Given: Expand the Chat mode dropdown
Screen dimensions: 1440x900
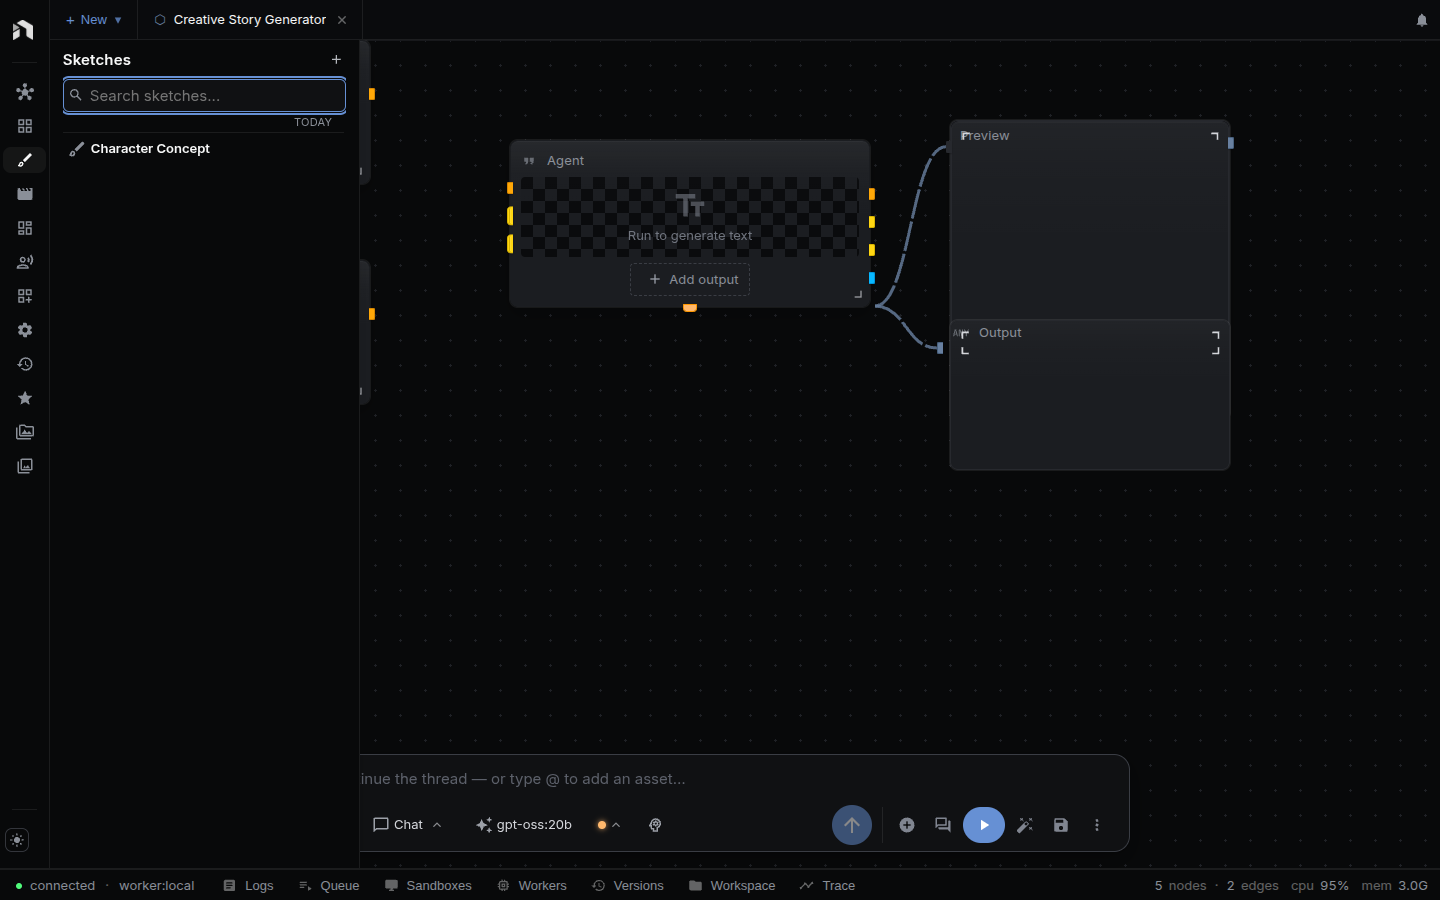Looking at the screenshot, I should point(407,825).
